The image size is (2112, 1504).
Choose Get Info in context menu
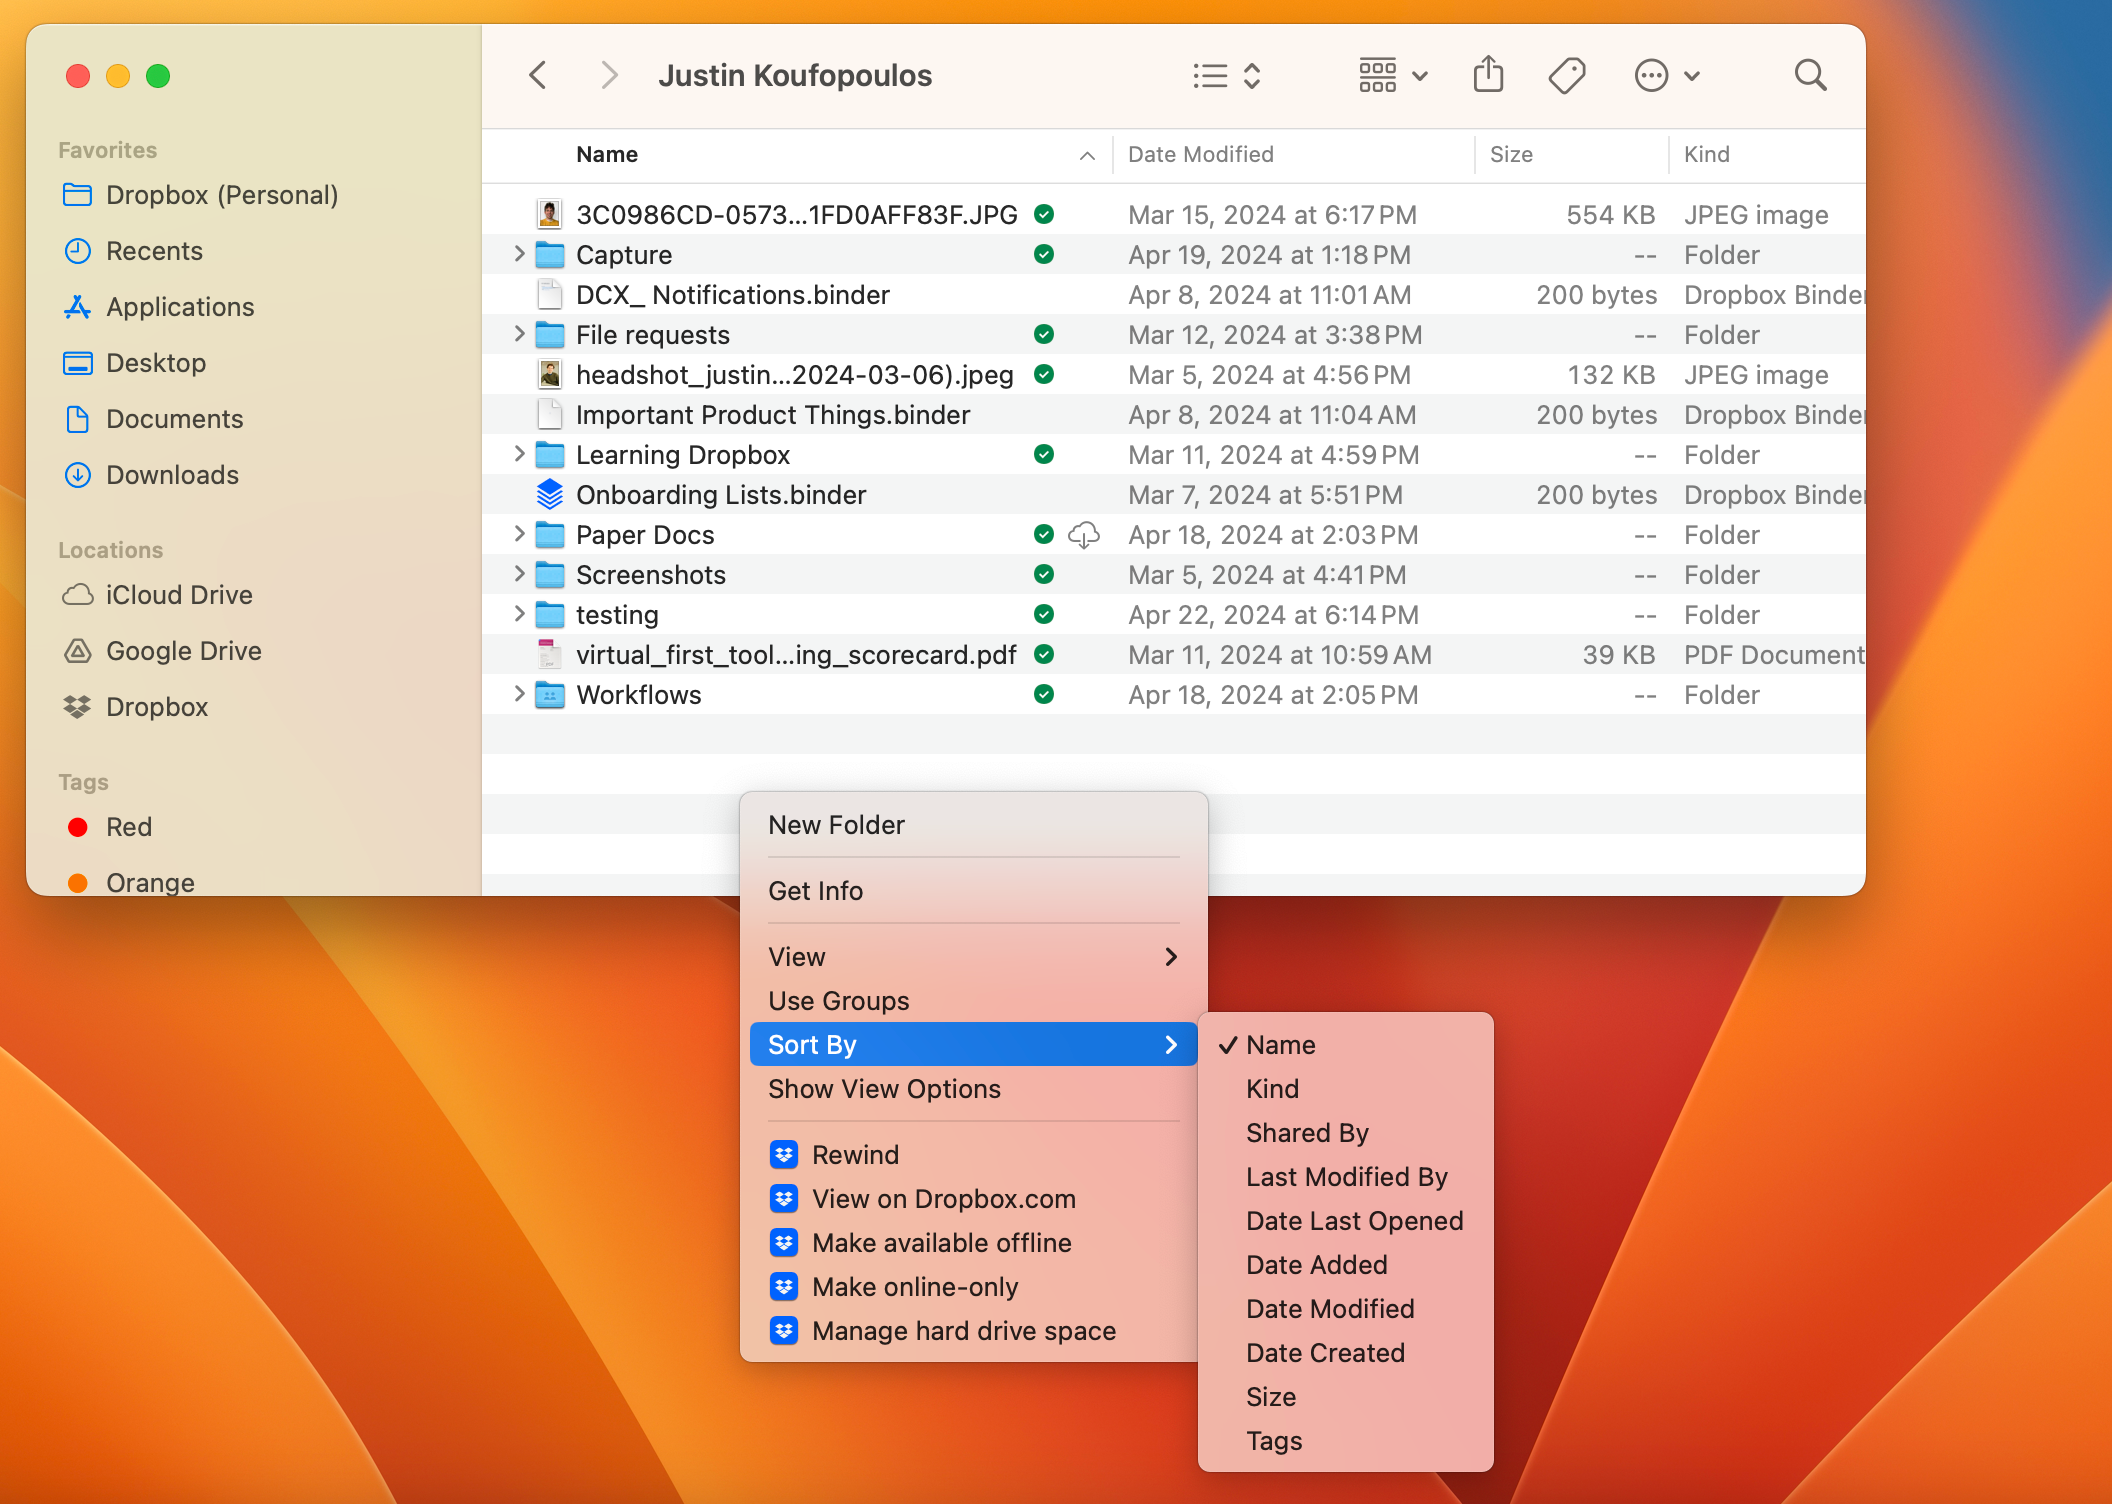click(973, 891)
